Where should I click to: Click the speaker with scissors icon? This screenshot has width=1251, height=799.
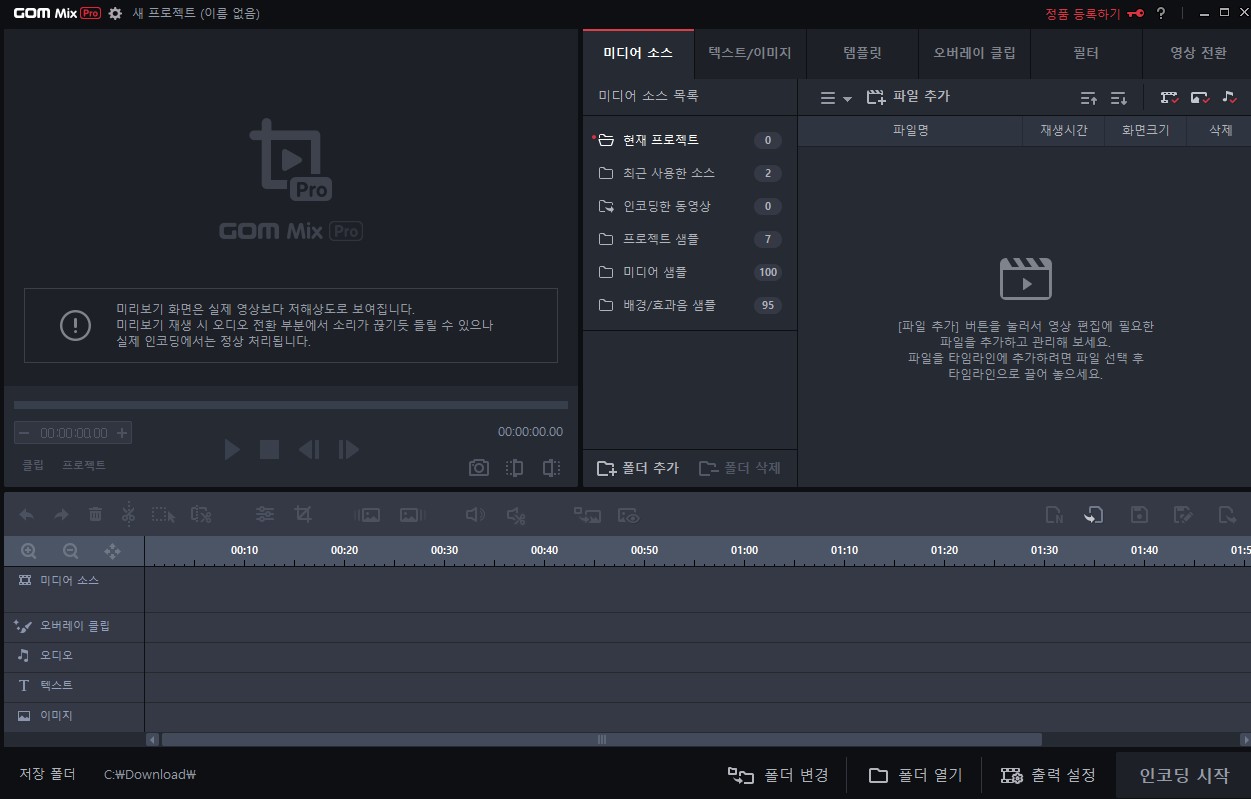516,515
